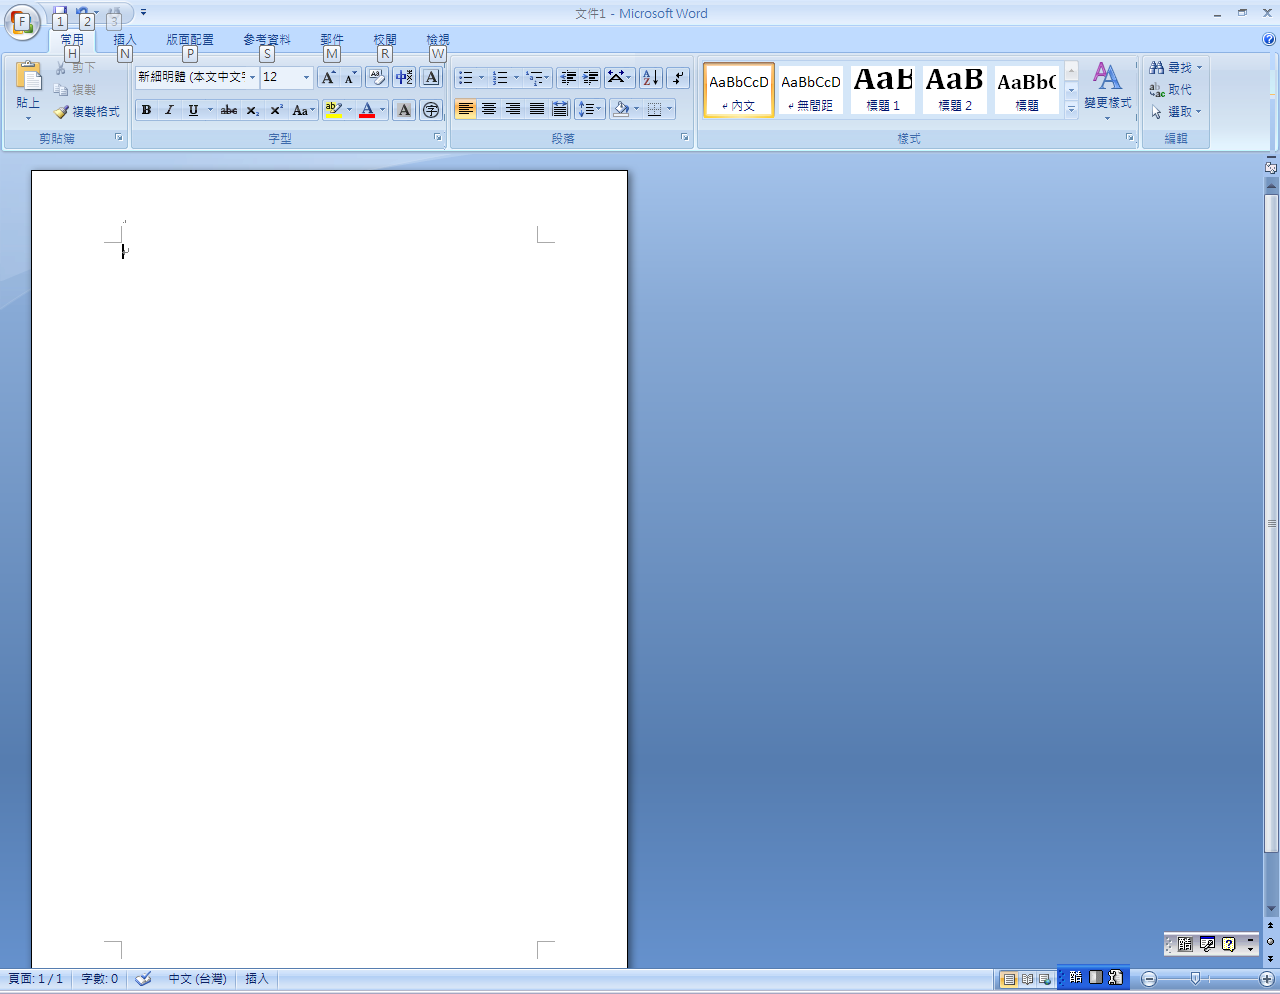Open the font name dropdown

[x=252, y=78]
